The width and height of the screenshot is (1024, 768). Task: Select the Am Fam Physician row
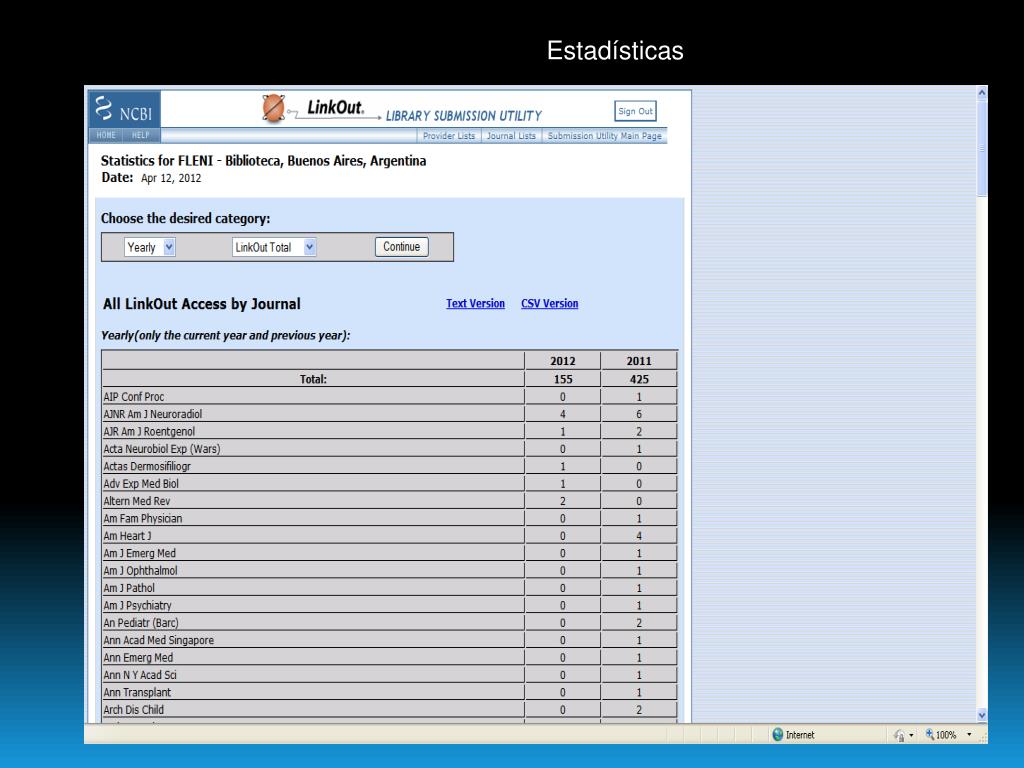389,519
